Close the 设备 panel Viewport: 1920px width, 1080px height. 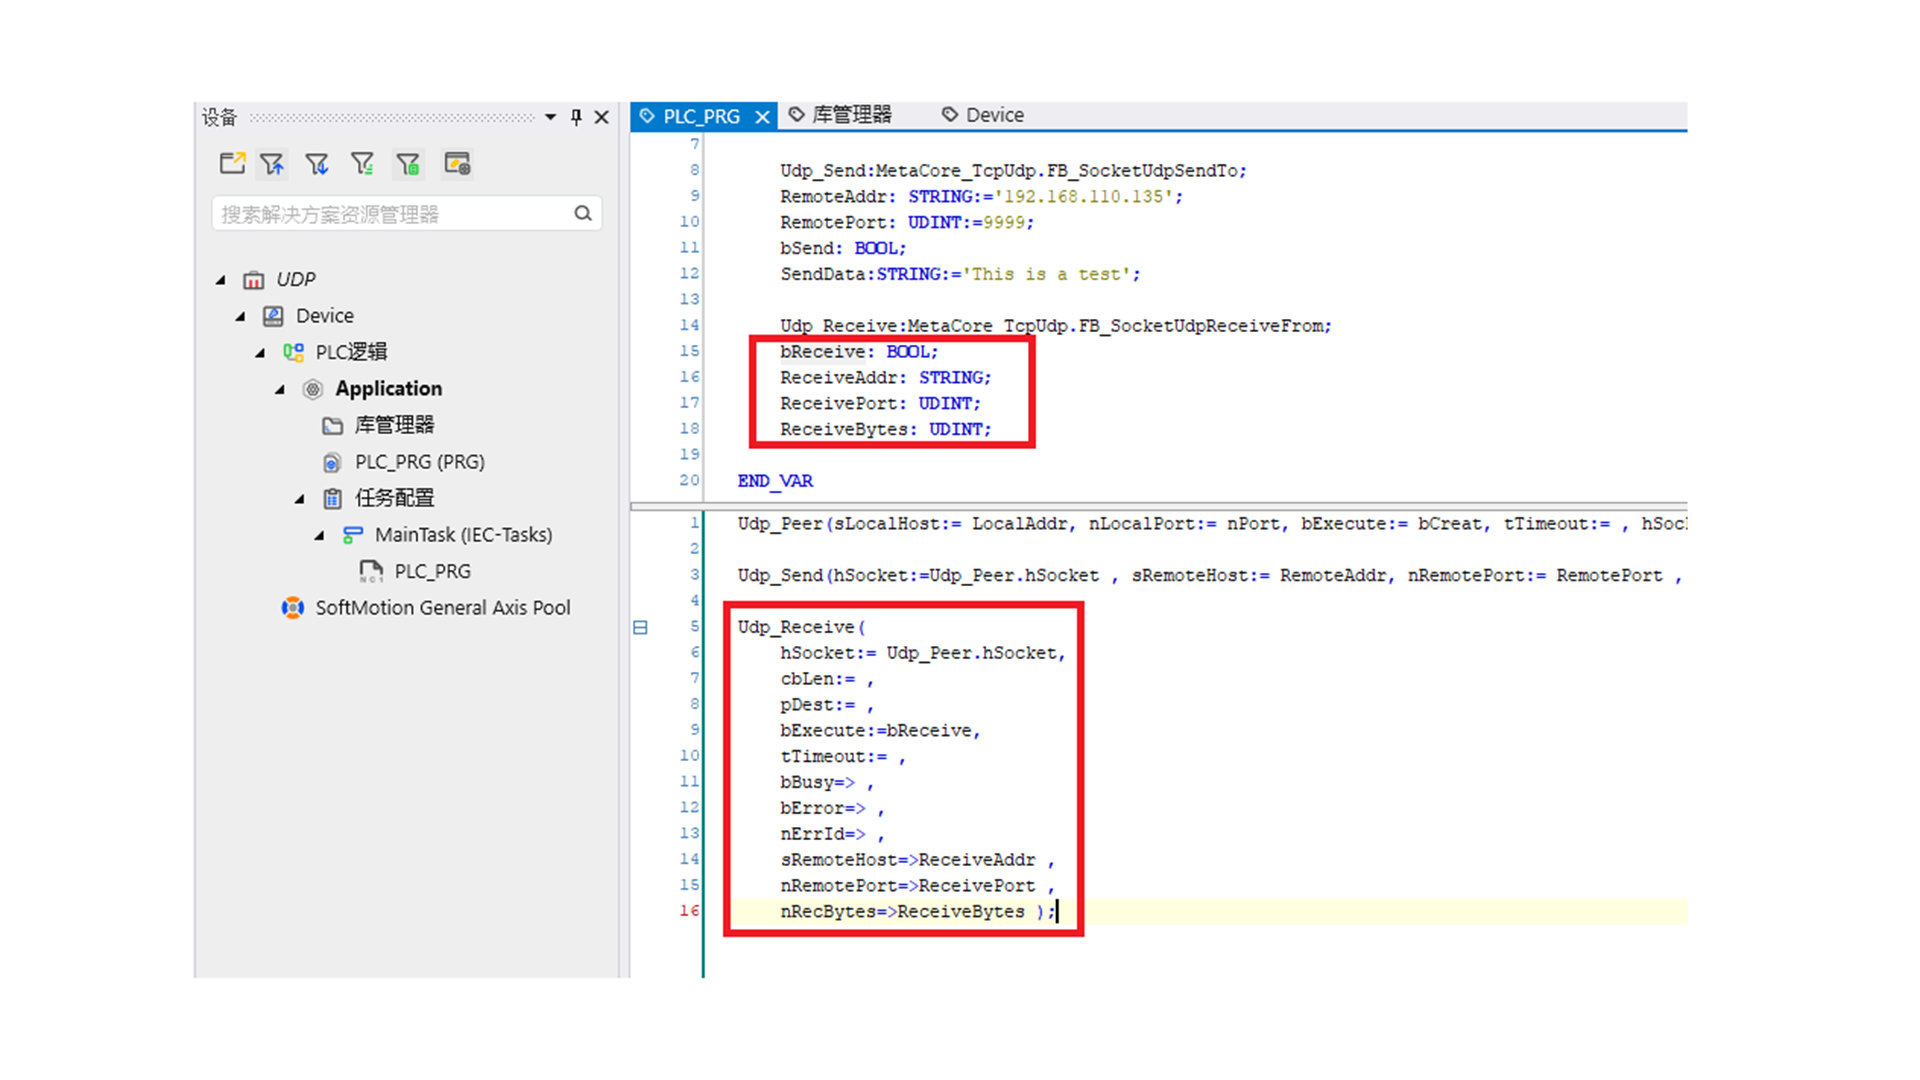point(602,117)
